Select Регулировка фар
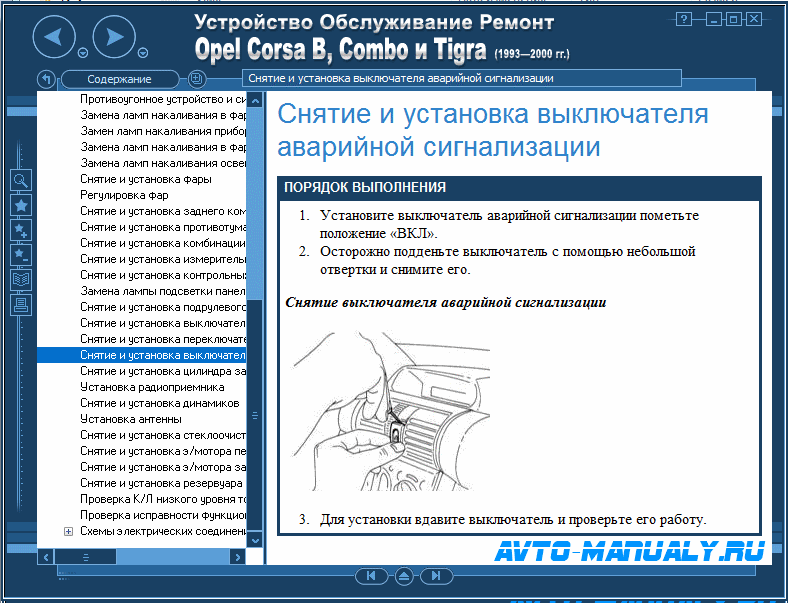Image resolution: width=788 pixels, height=603 pixels. [x=124, y=195]
